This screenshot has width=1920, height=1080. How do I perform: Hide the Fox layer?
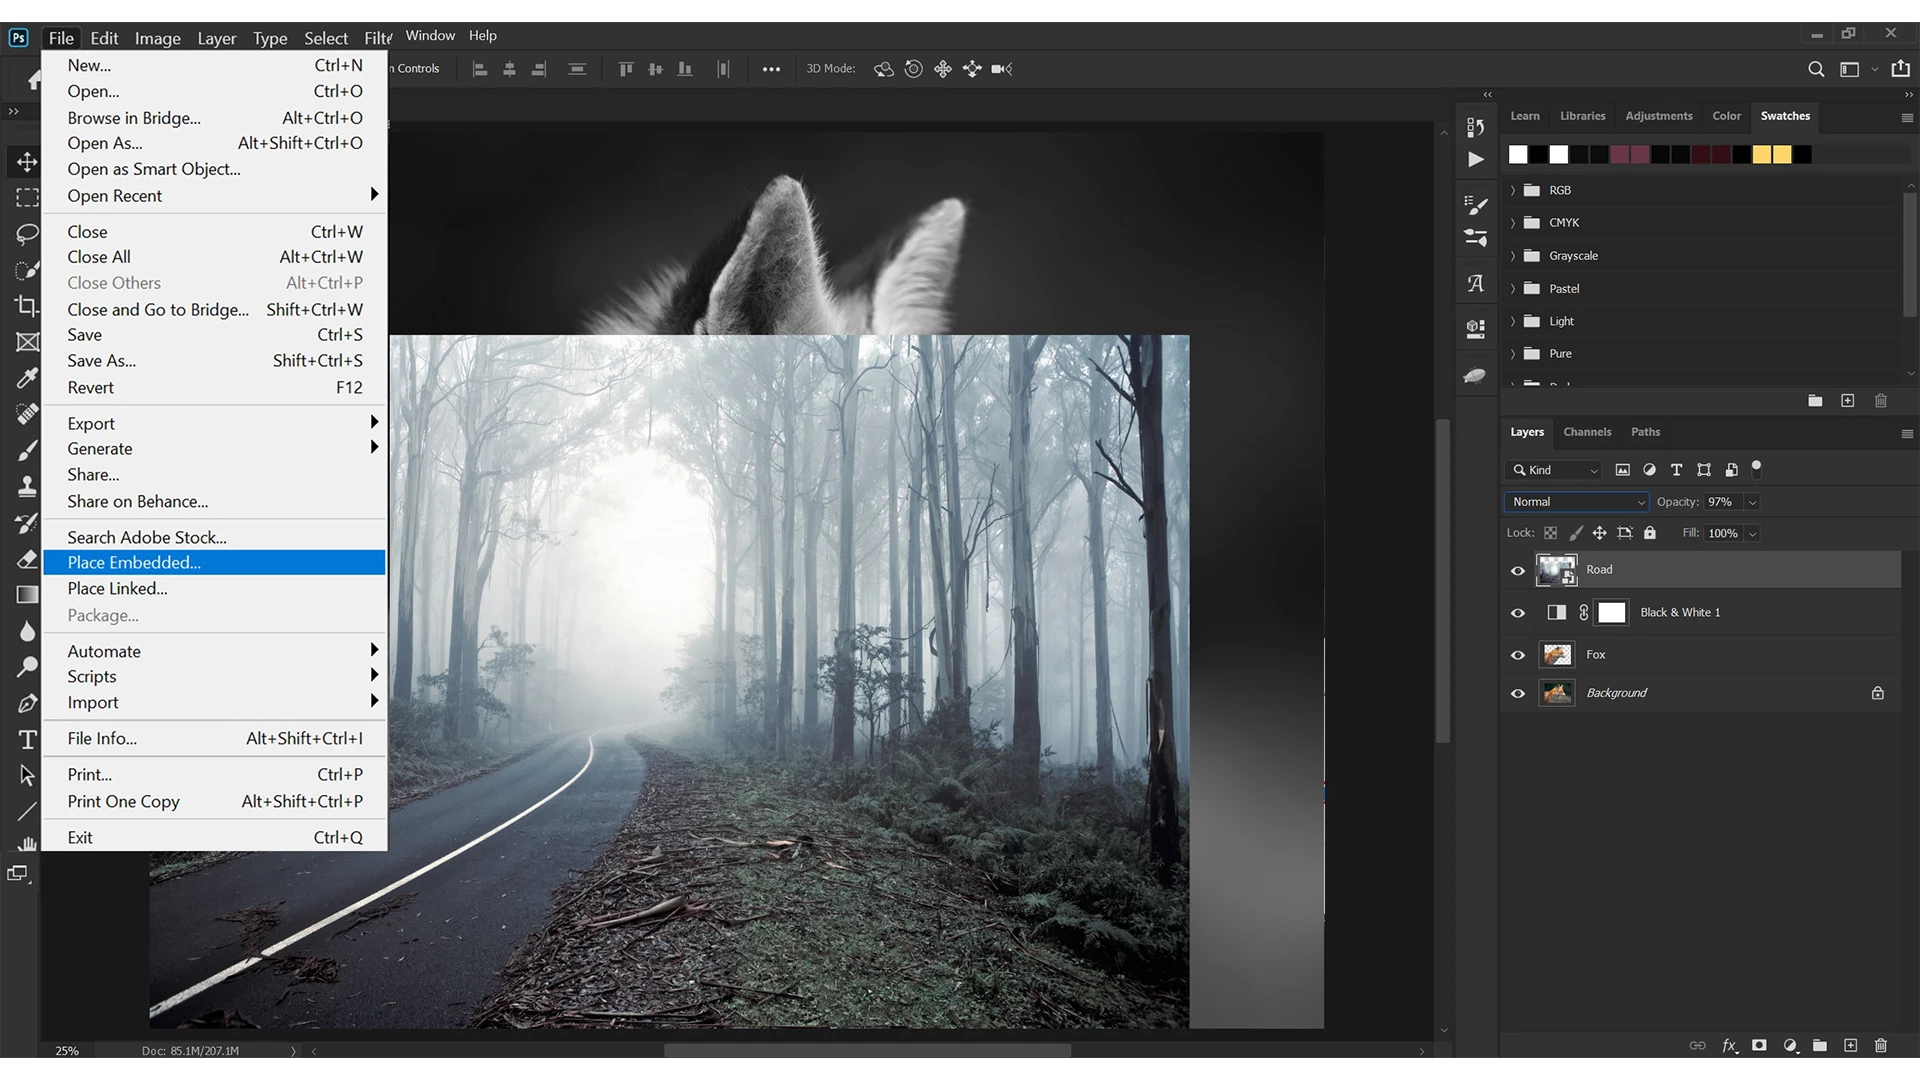(x=1517, y=655)
